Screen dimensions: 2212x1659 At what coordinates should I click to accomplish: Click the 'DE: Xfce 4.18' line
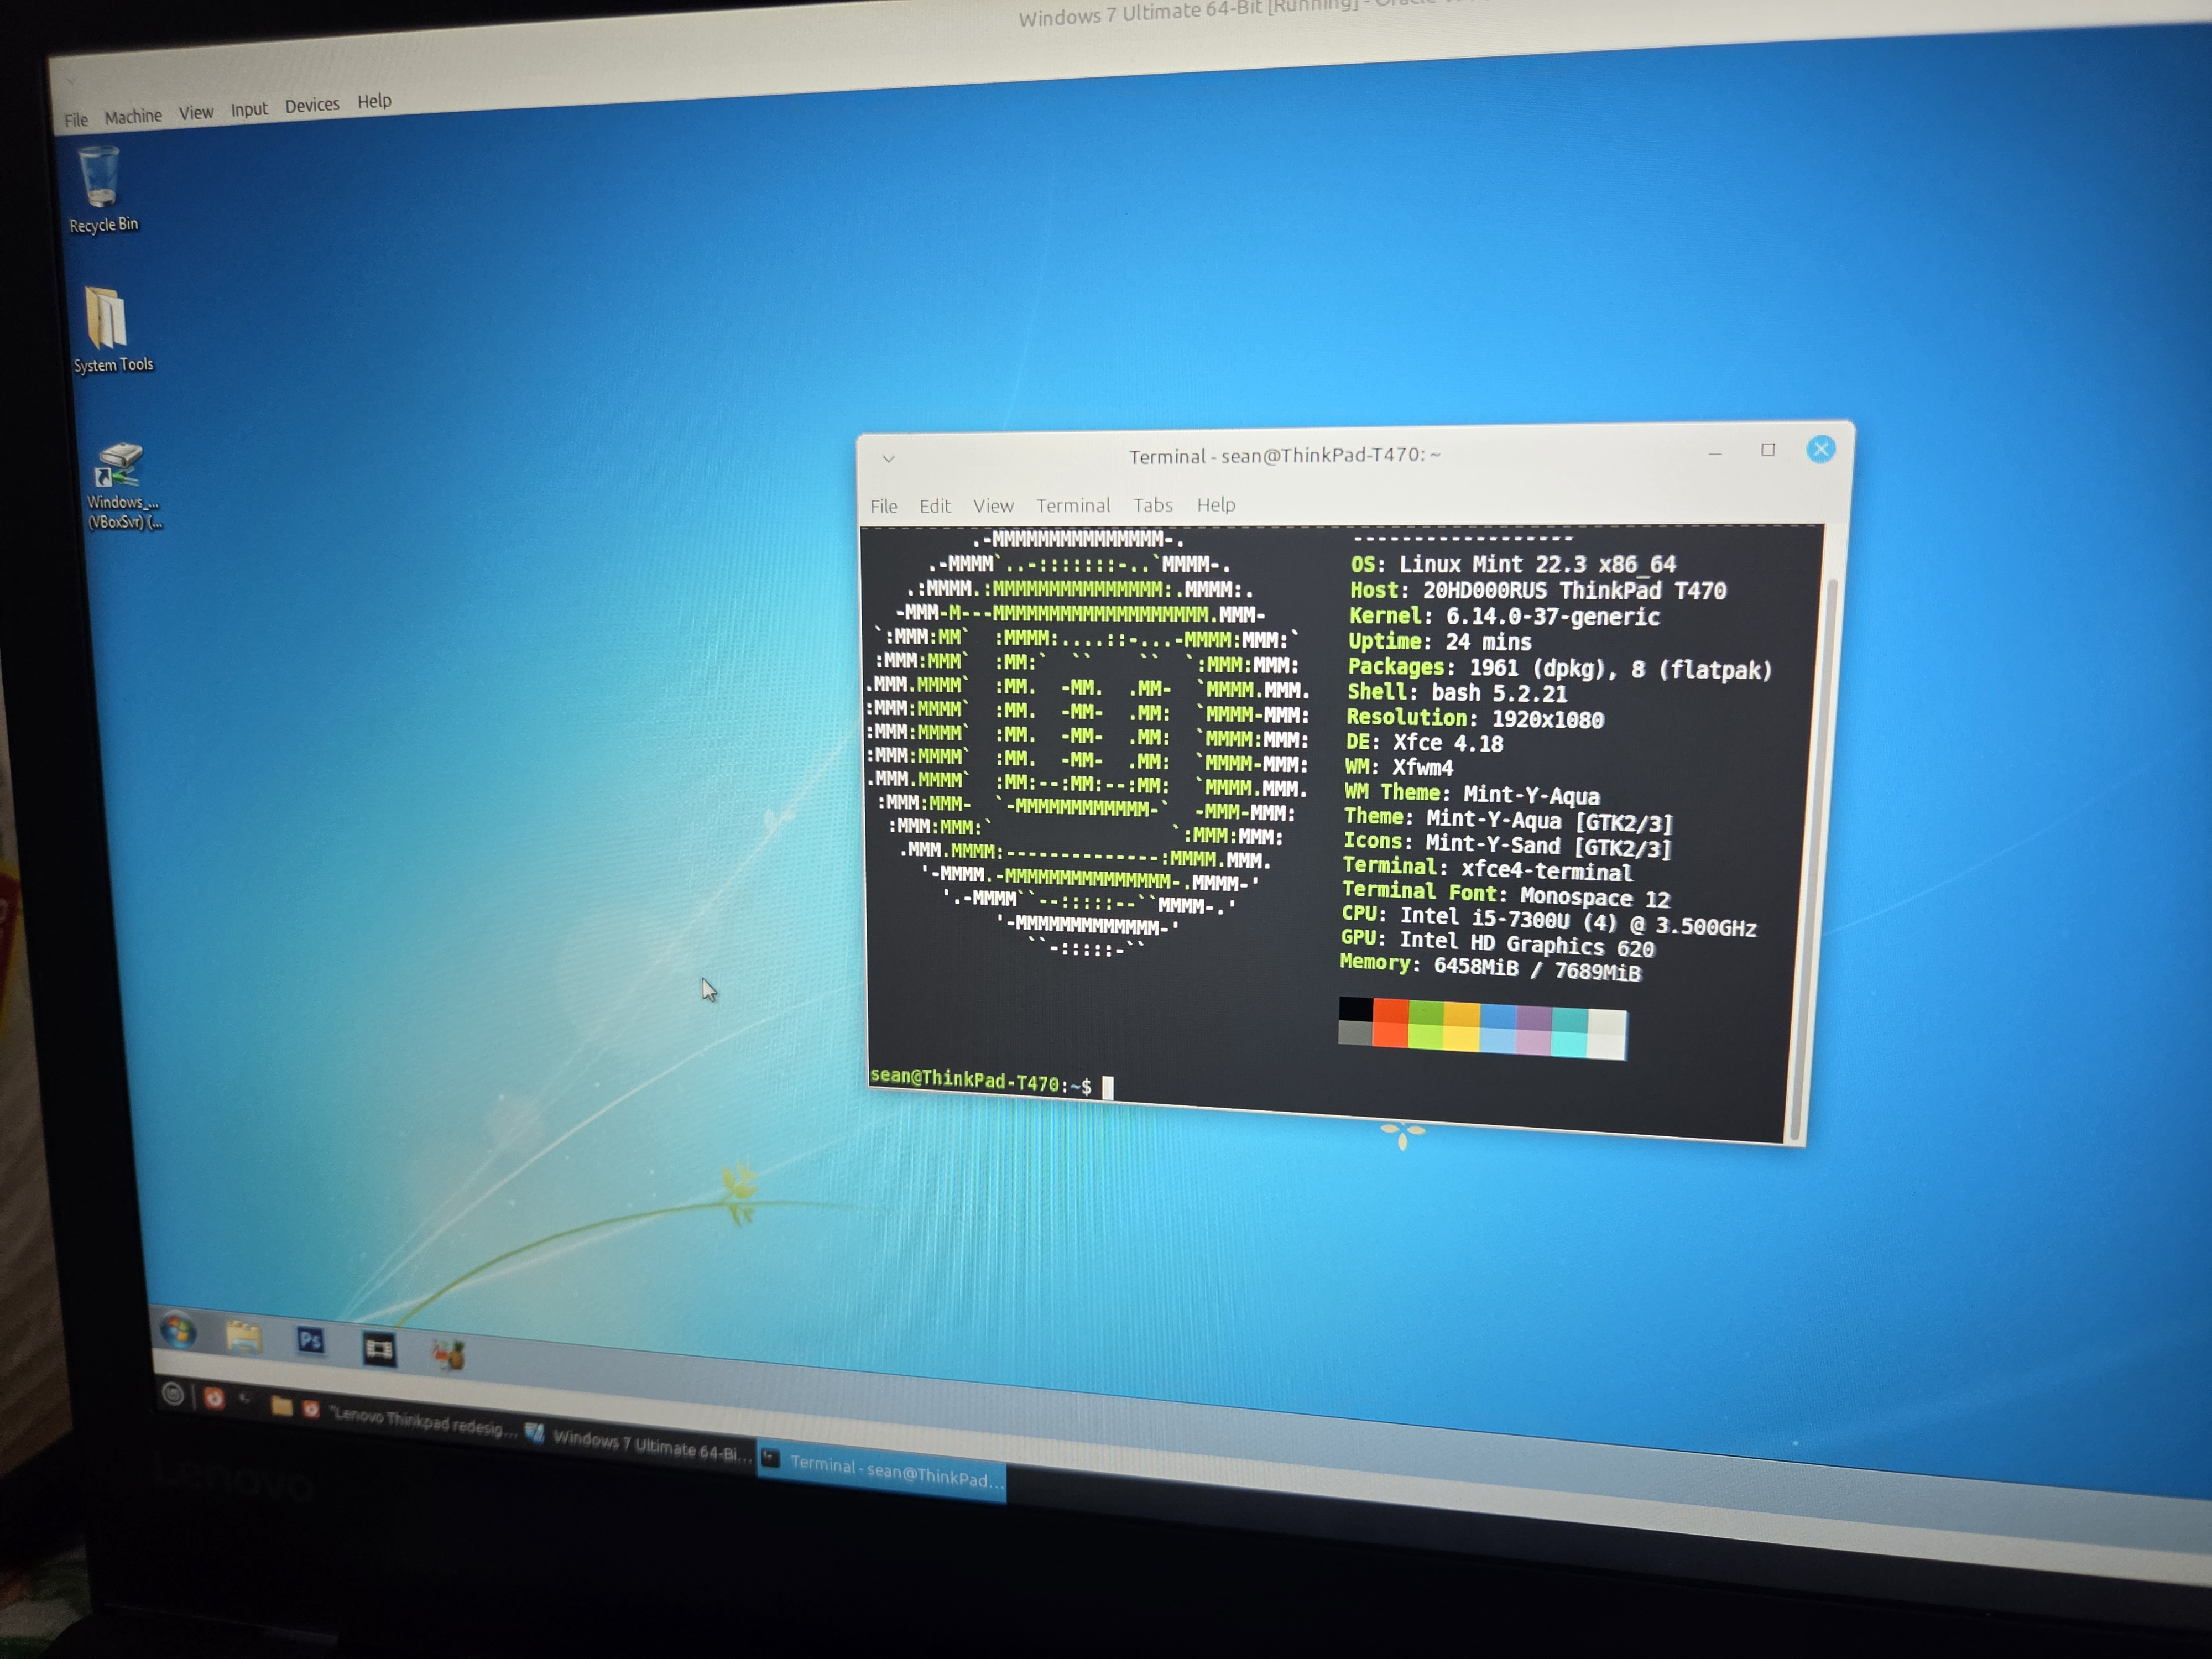(1424, 743)
